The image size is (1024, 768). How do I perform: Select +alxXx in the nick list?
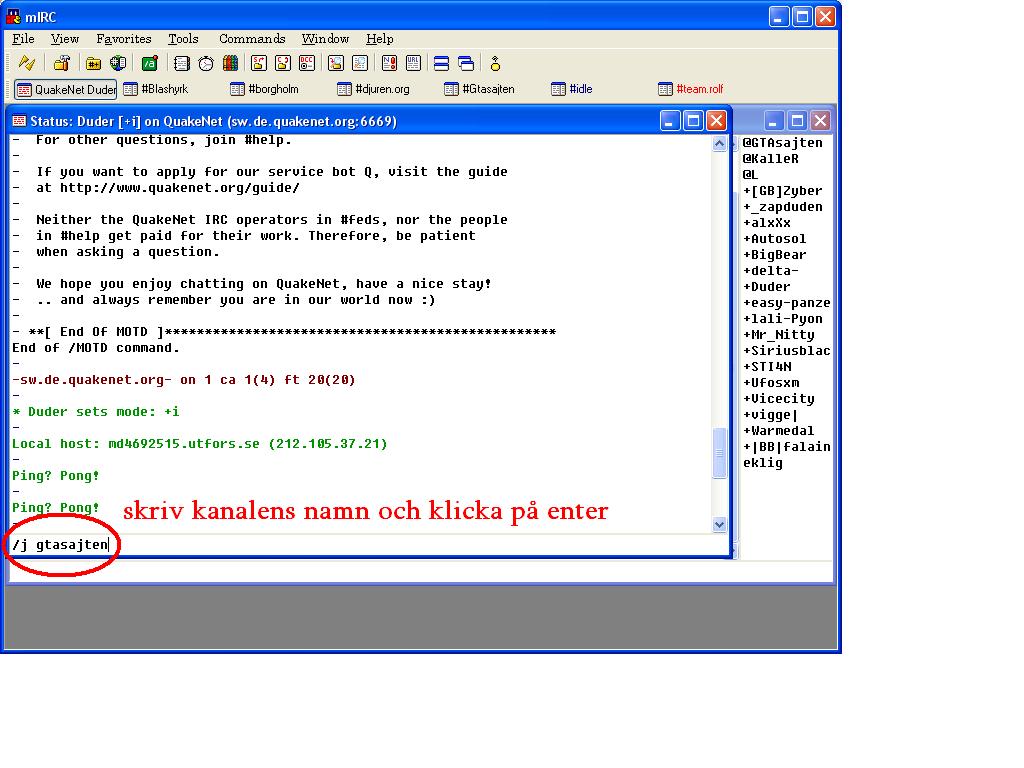coord(767,223)
